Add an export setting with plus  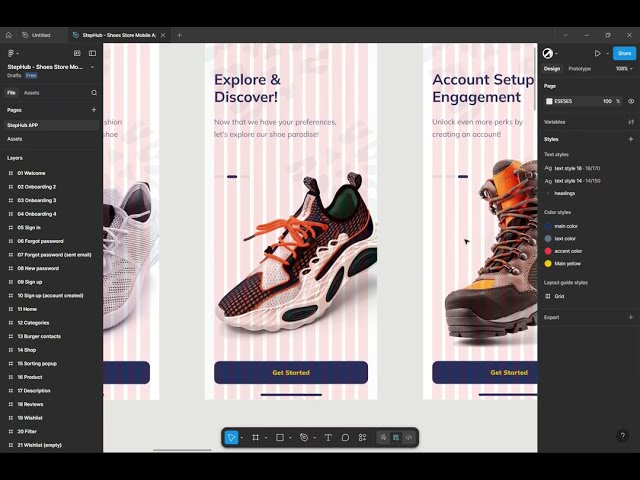click(x=631, y=317)
